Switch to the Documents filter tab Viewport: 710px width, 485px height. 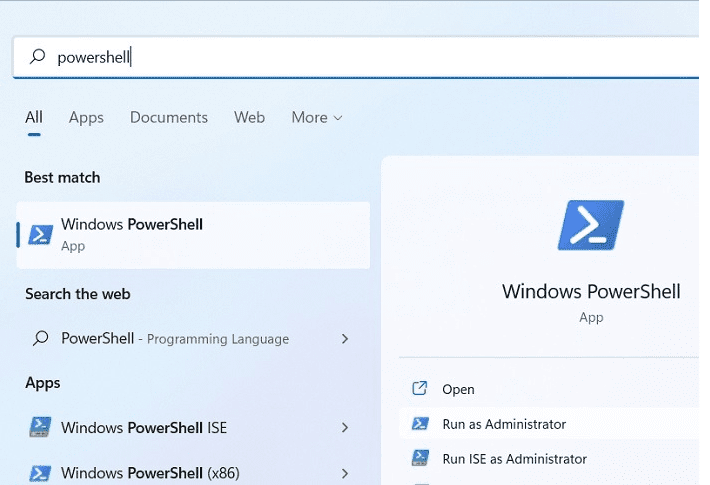(169, 118)
